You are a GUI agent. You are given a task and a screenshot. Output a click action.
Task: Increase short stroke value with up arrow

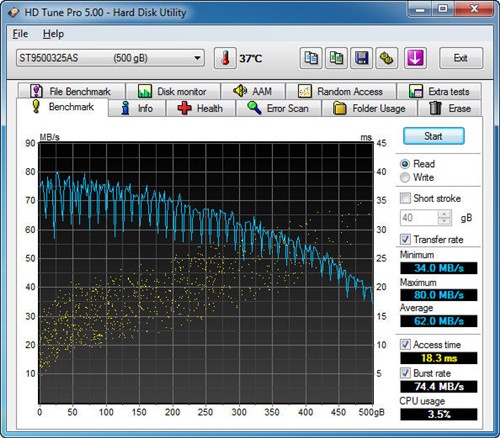[x=444, y=214]
